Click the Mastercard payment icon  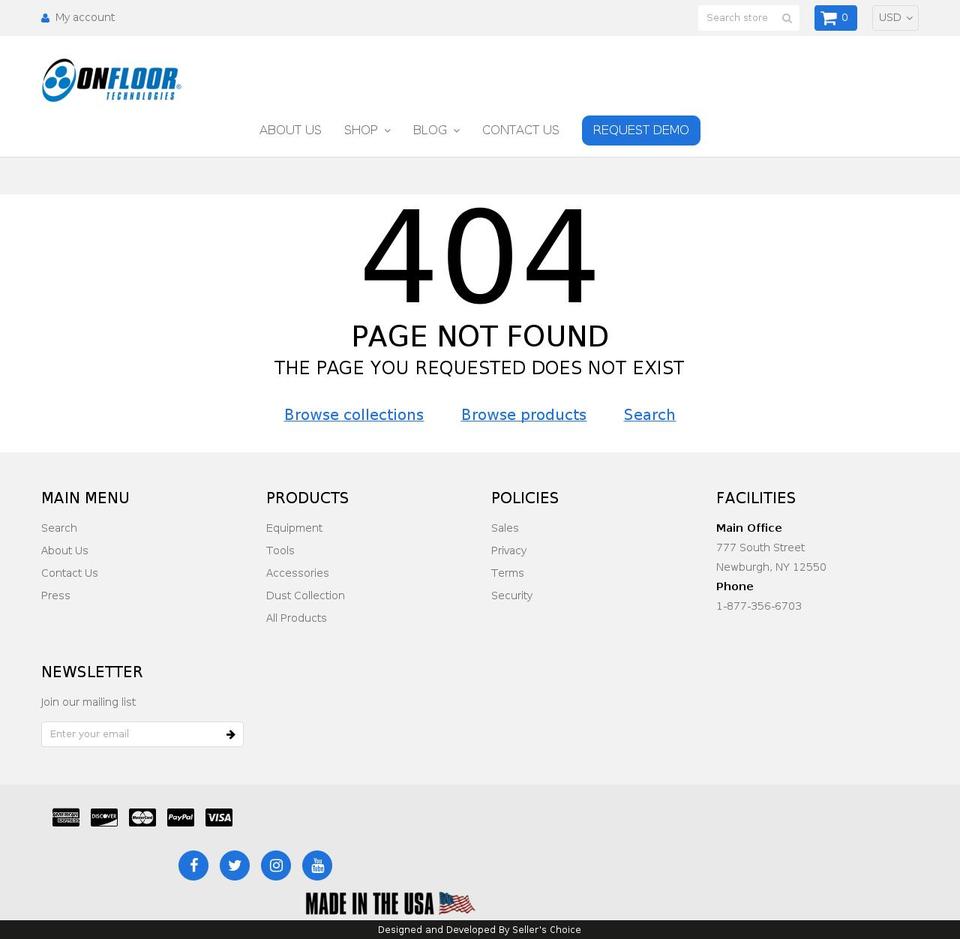(142, 817)
